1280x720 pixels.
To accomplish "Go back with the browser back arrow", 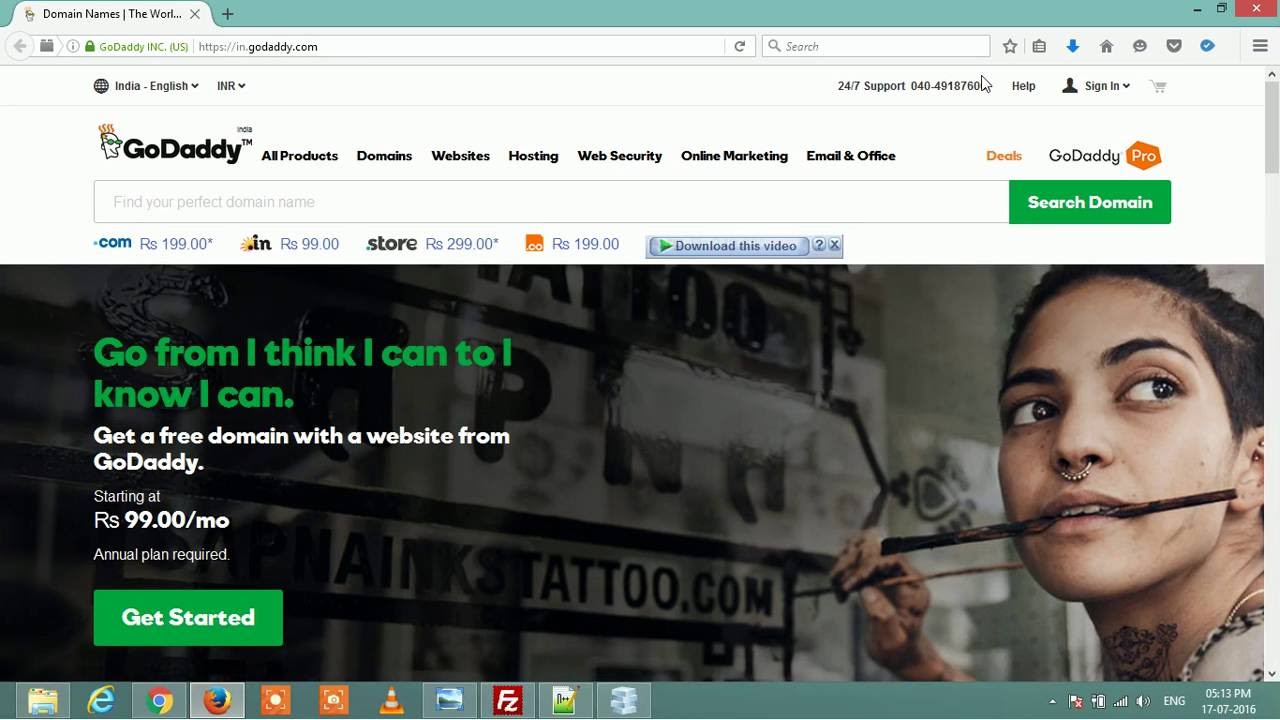I will (x=20, y=46).
